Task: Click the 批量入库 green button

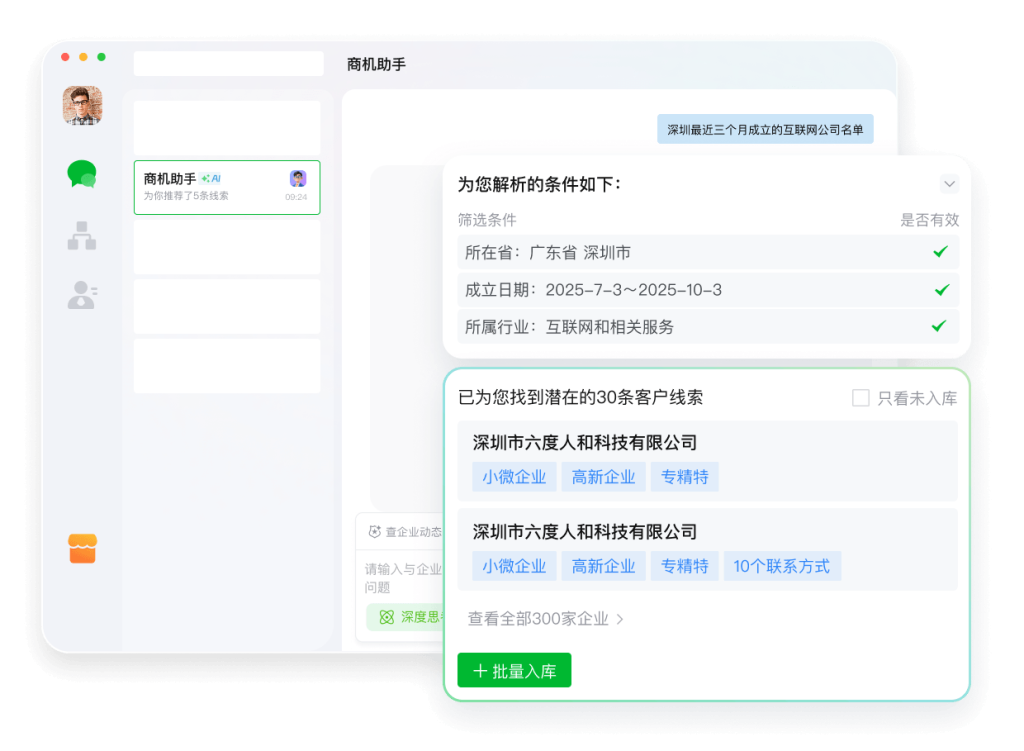Action: click(x=514, y=671)
